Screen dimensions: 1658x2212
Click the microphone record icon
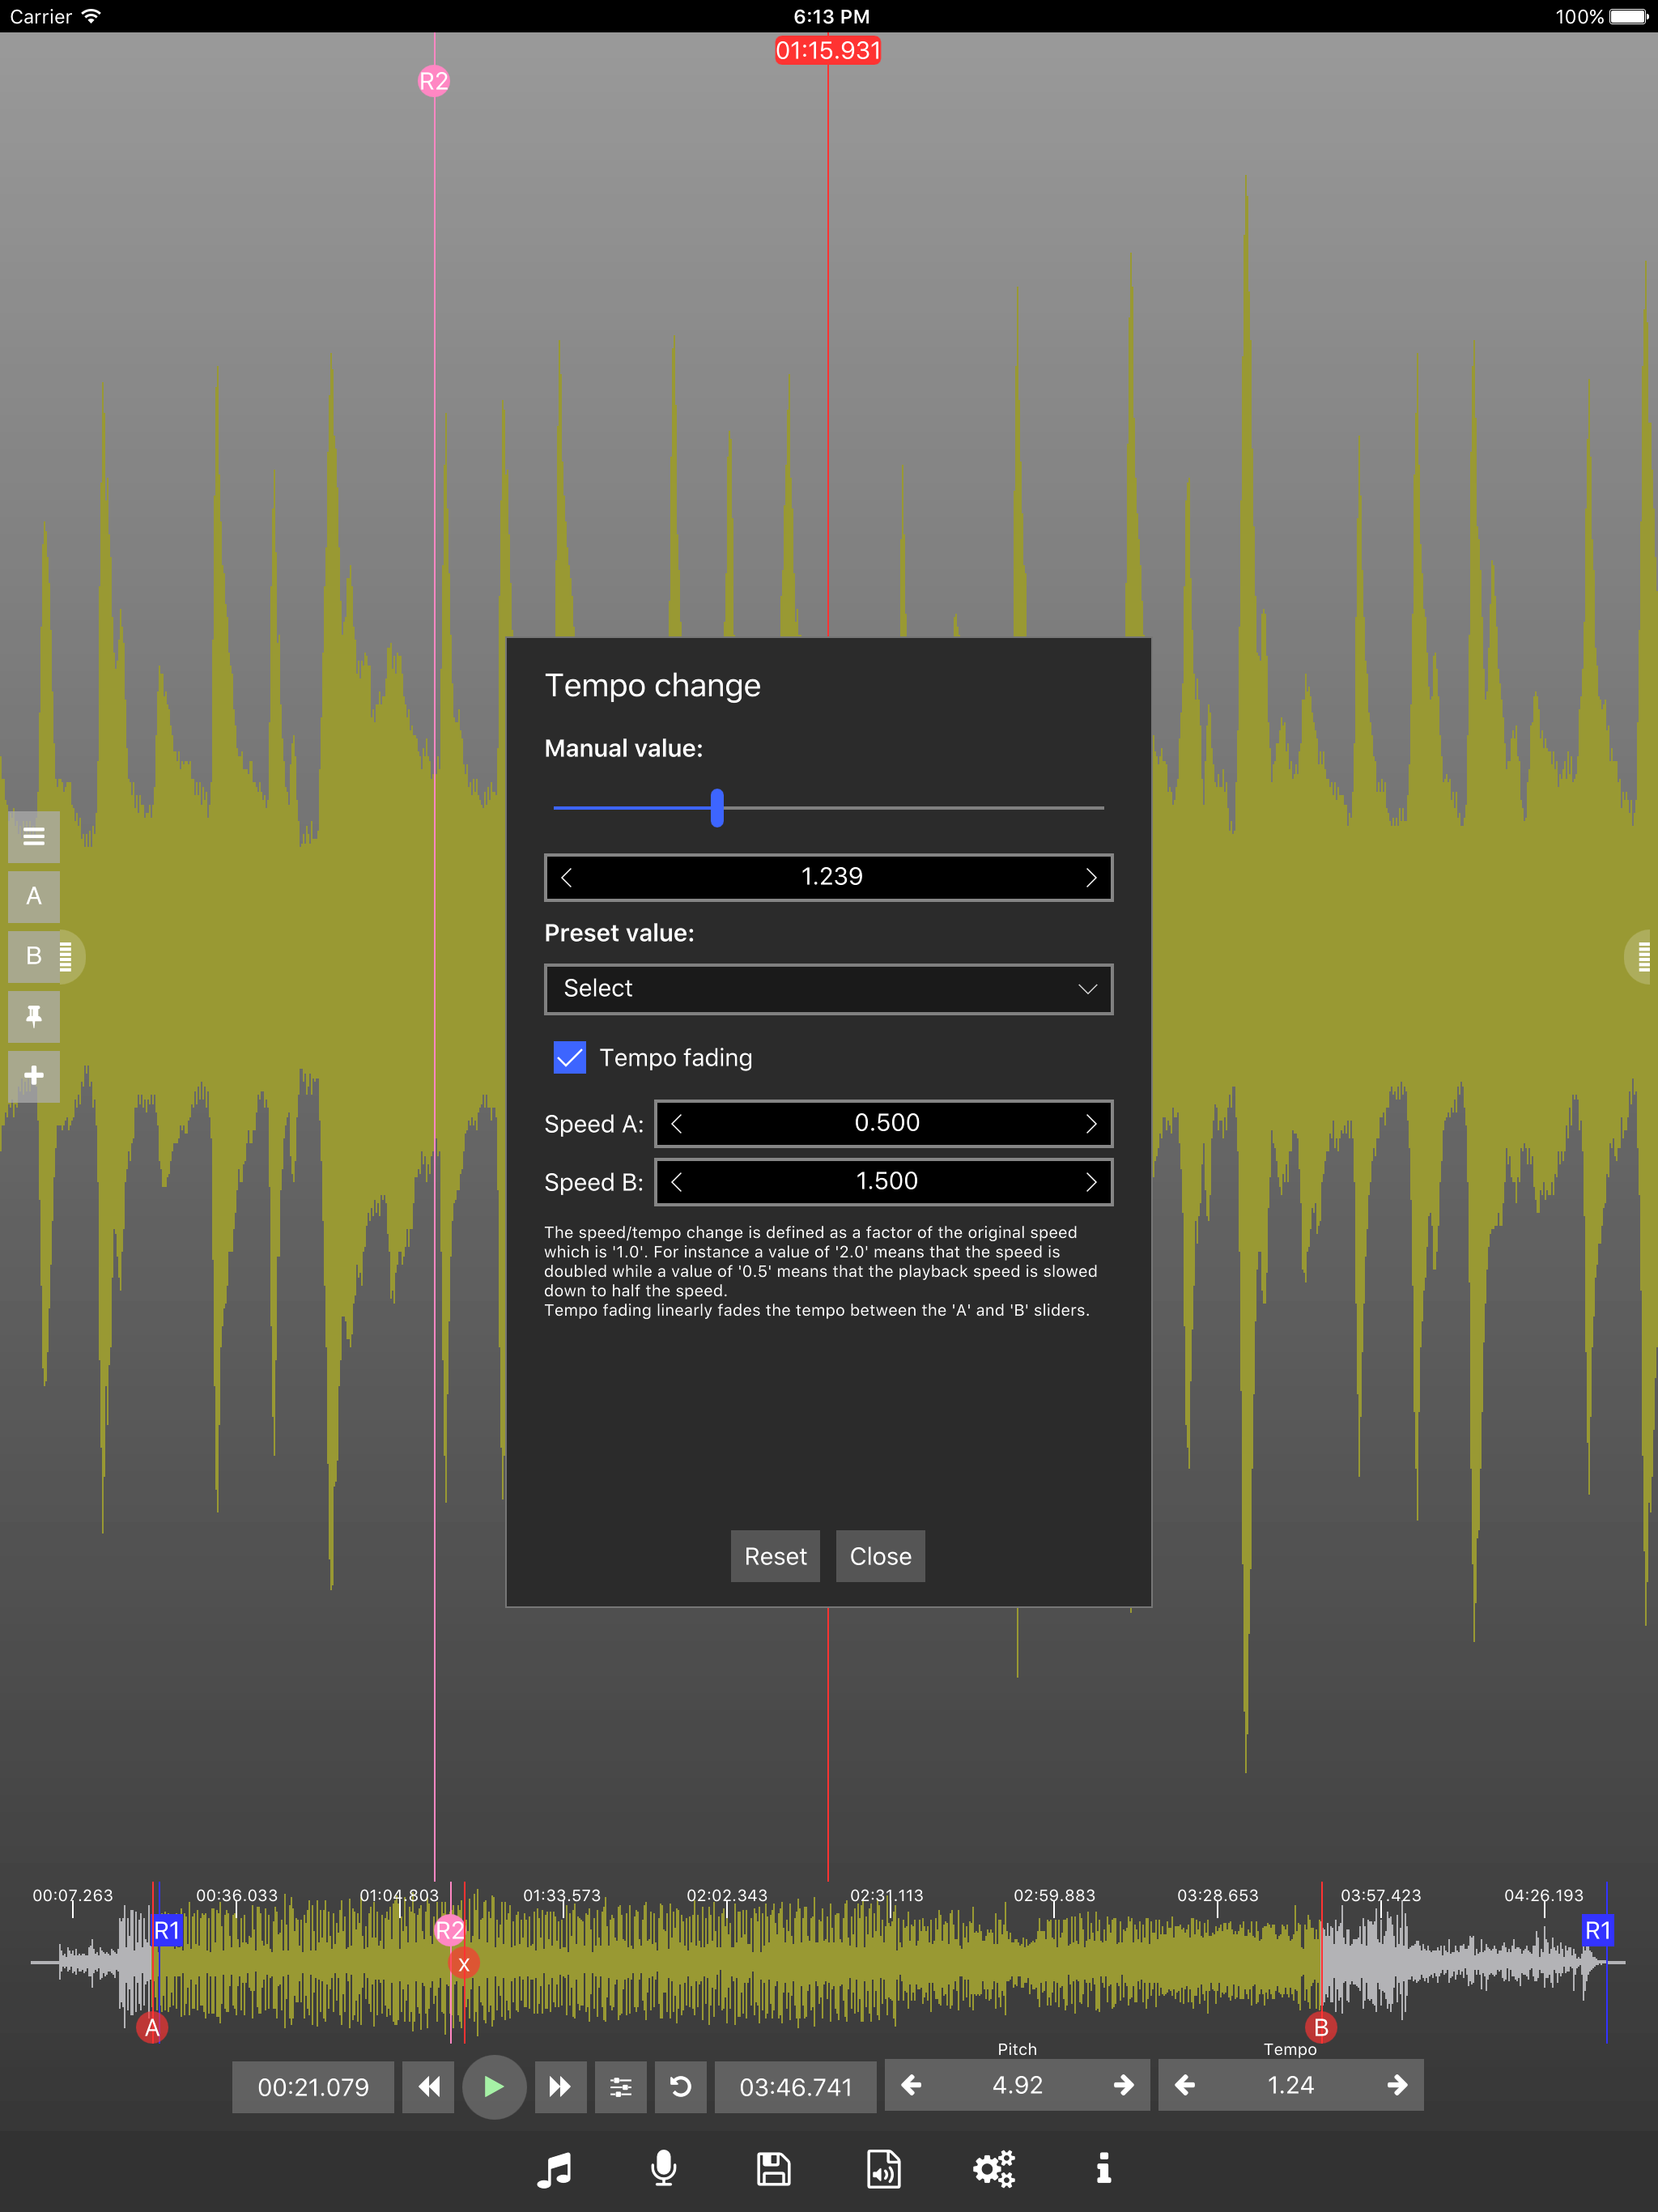click(664, 2169)
